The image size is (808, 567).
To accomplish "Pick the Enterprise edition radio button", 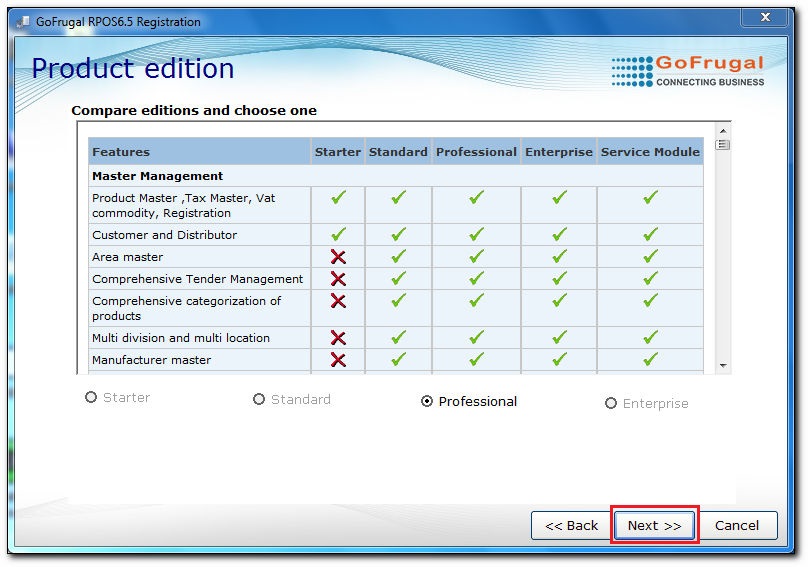I will (x=611, y=403).
